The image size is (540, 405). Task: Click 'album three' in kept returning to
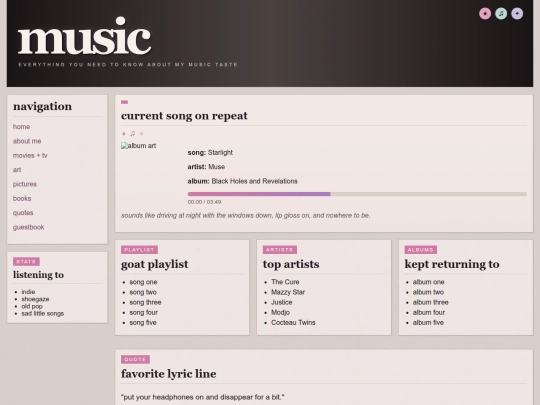430,302
